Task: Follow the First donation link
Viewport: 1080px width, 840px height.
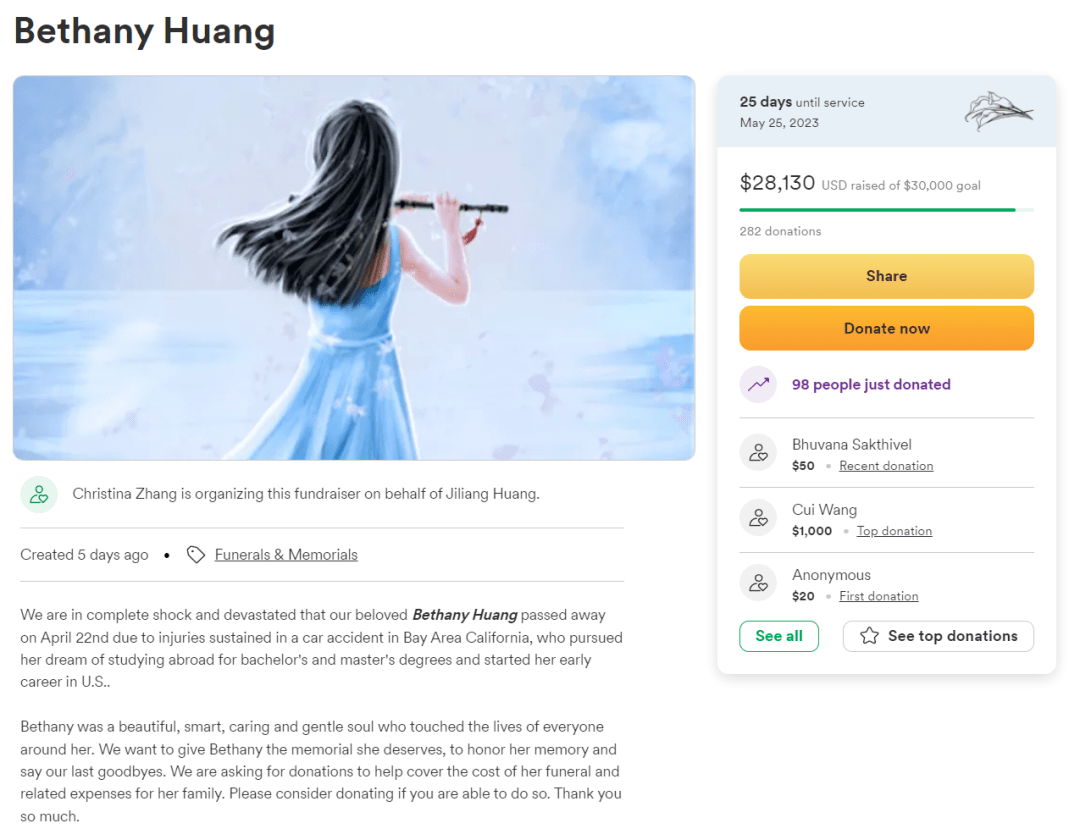Action: 878,596
